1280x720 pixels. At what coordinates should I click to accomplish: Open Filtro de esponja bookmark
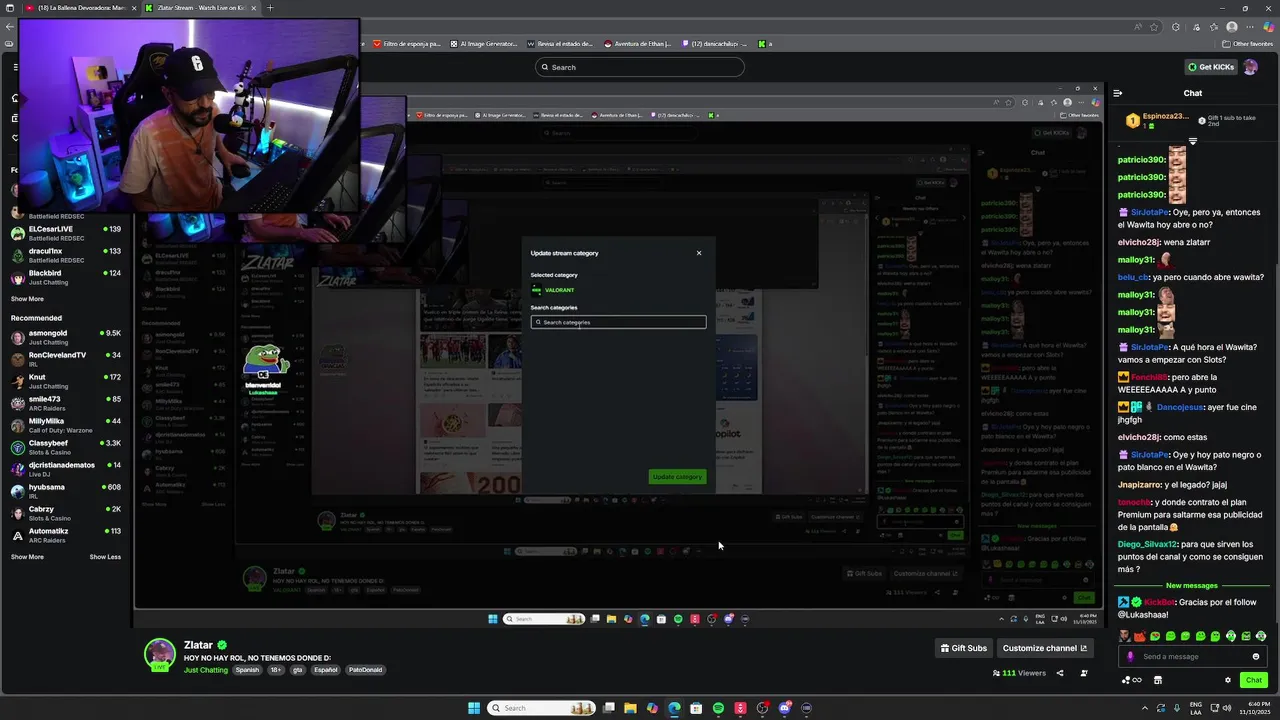(407, 44)
